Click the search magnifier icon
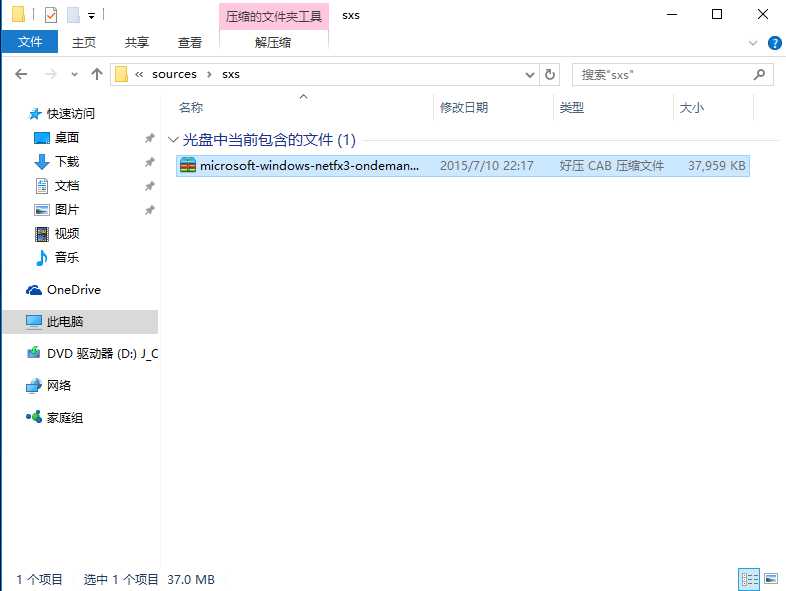 tap(759, 75)
